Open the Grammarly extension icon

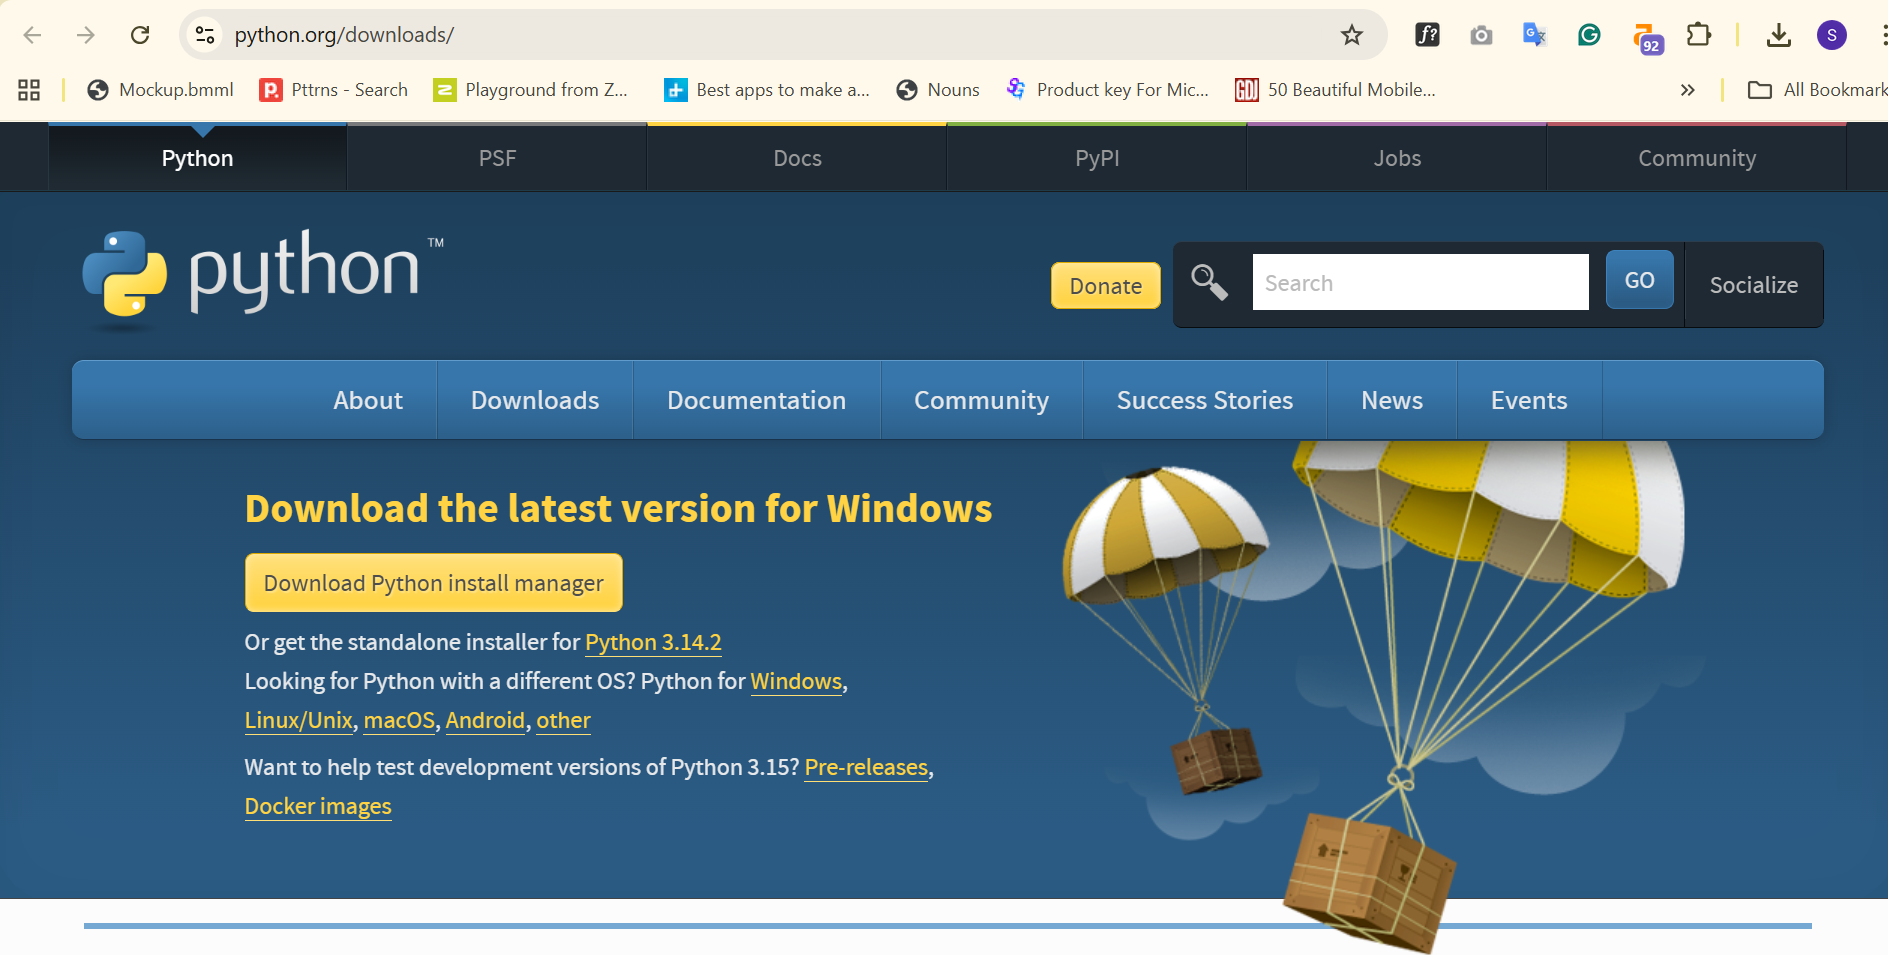click(1589, 35)
